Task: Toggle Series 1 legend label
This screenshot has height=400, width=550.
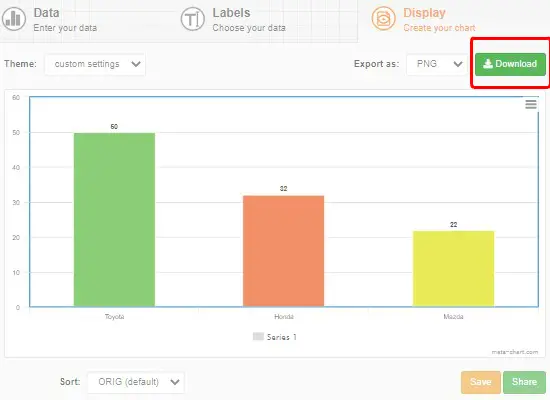Action: (281, 337)
